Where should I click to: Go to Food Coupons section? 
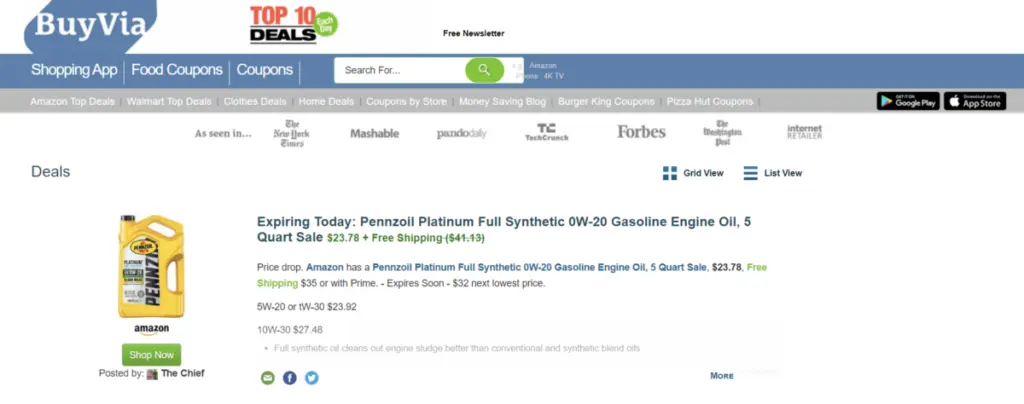click(x=177, y=70)
